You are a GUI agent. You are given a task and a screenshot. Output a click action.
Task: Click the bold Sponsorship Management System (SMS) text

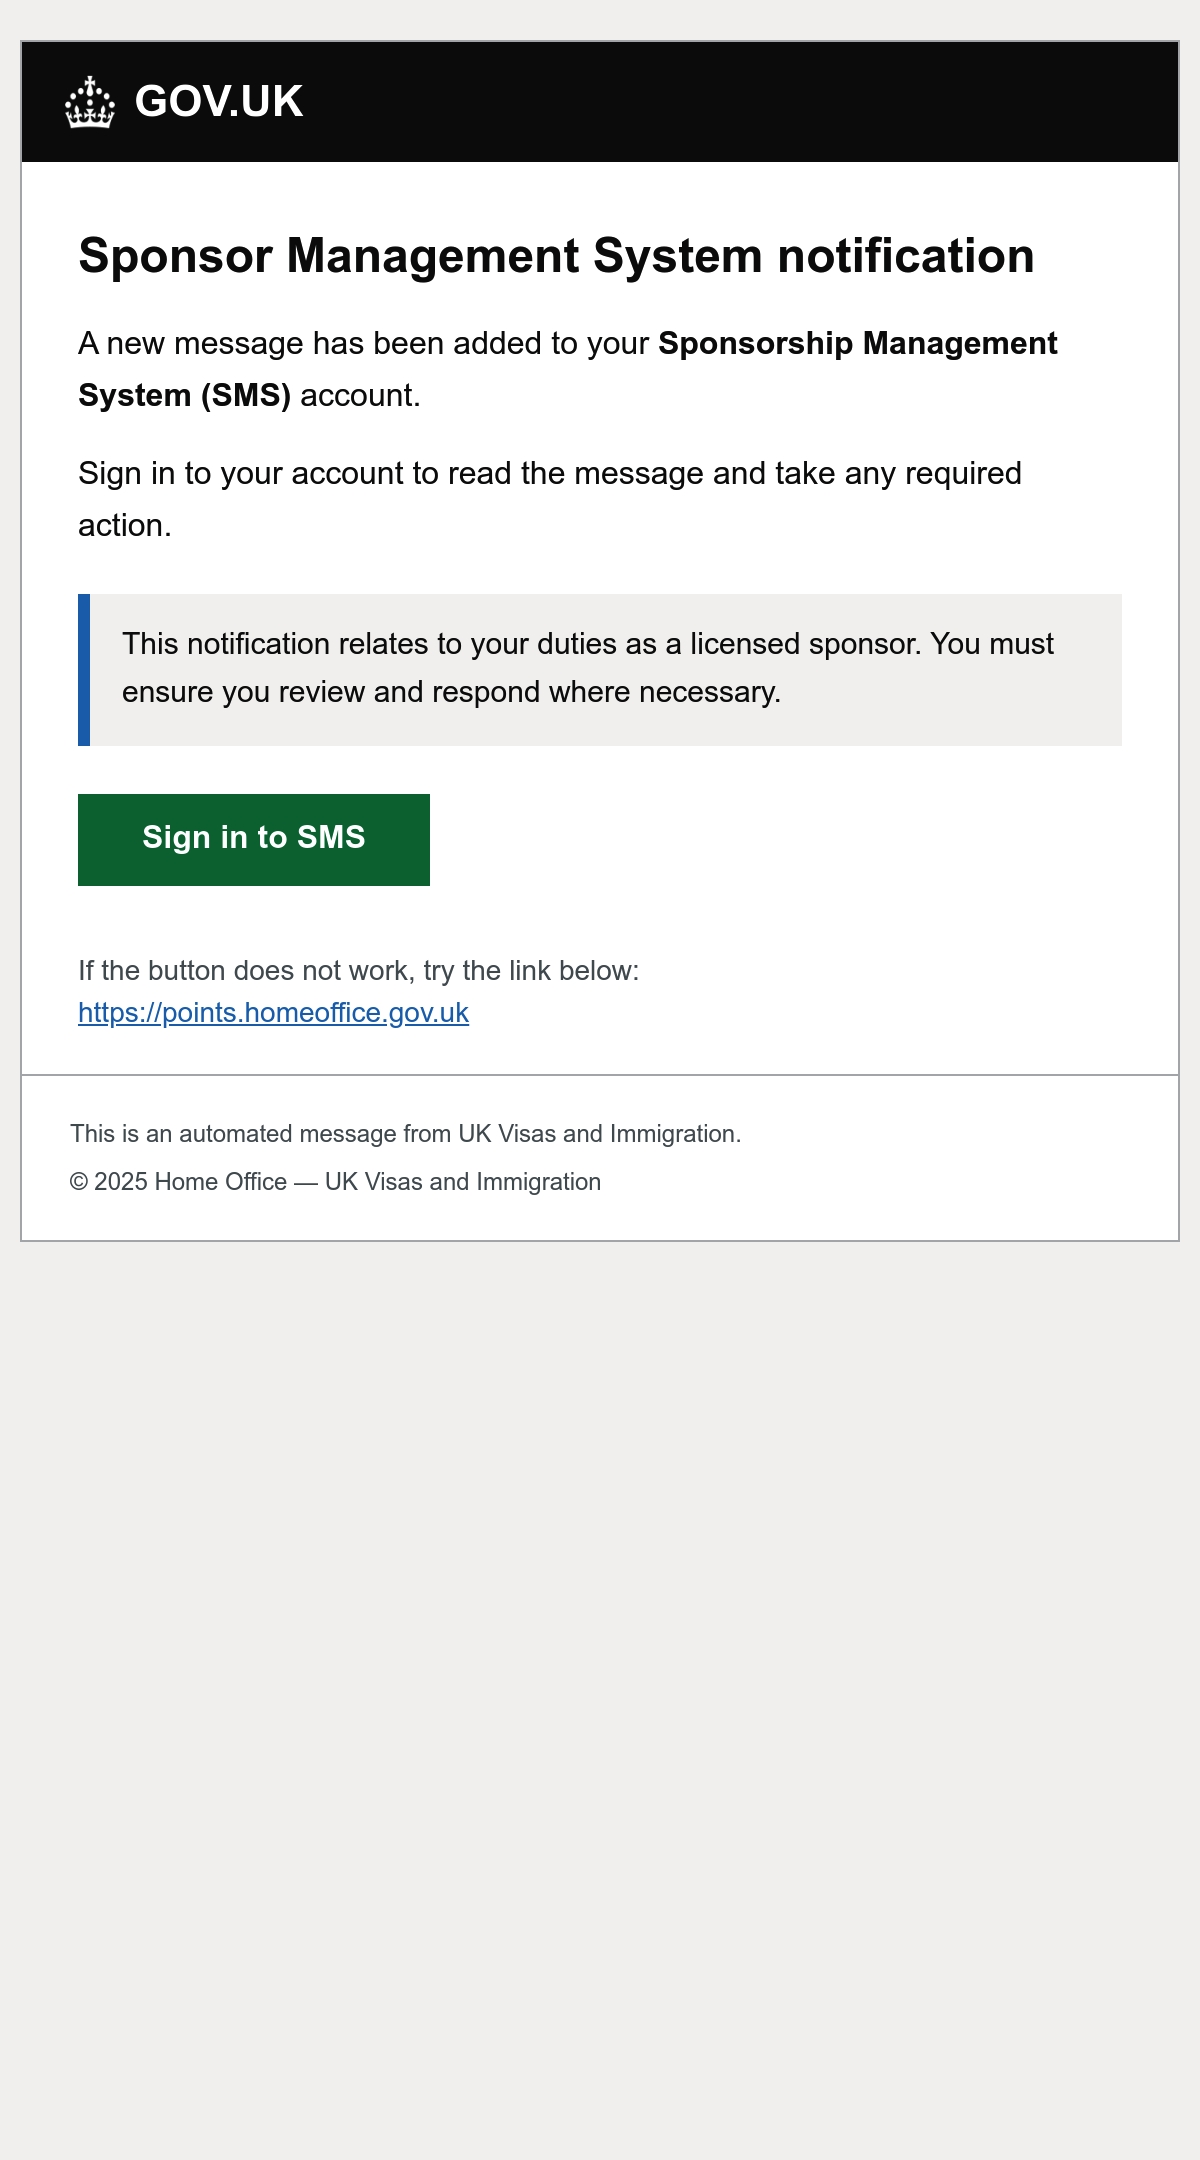click(567, 369)
